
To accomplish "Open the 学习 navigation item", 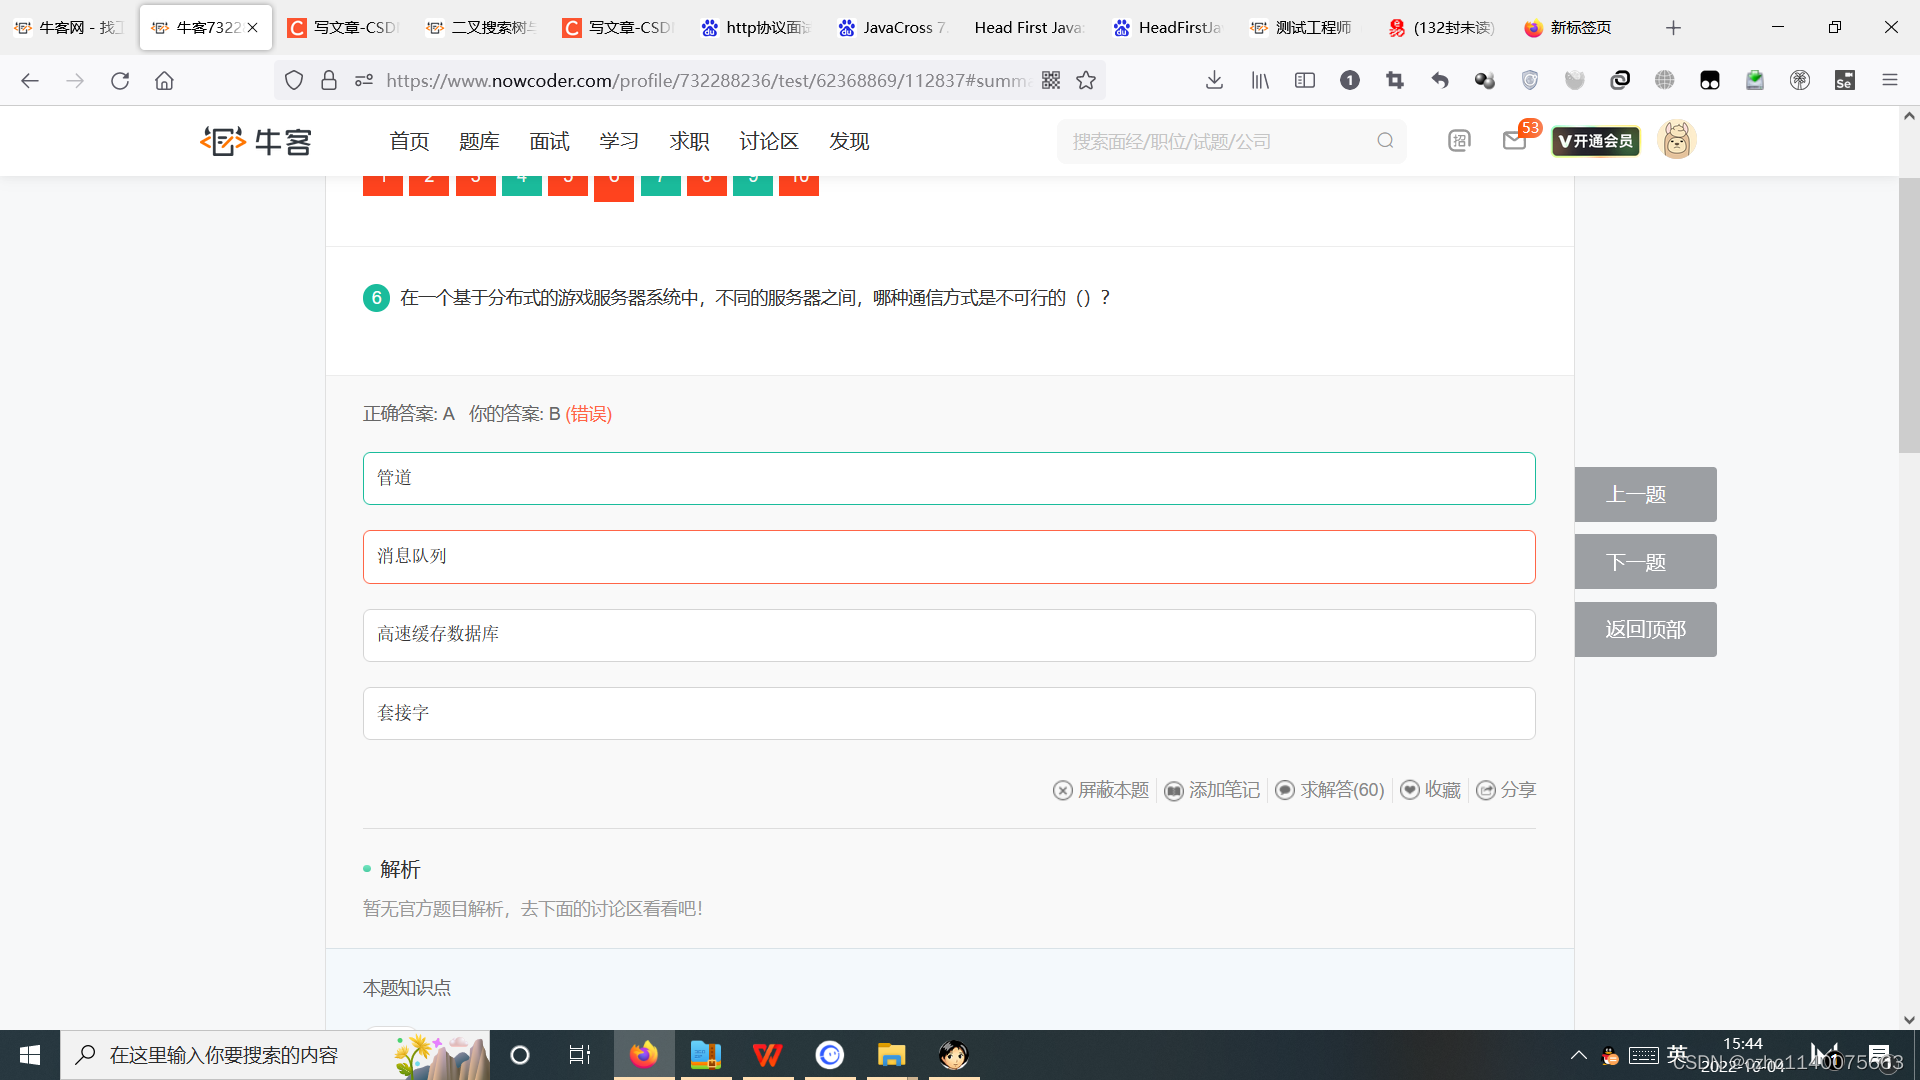I will (619, 141).
